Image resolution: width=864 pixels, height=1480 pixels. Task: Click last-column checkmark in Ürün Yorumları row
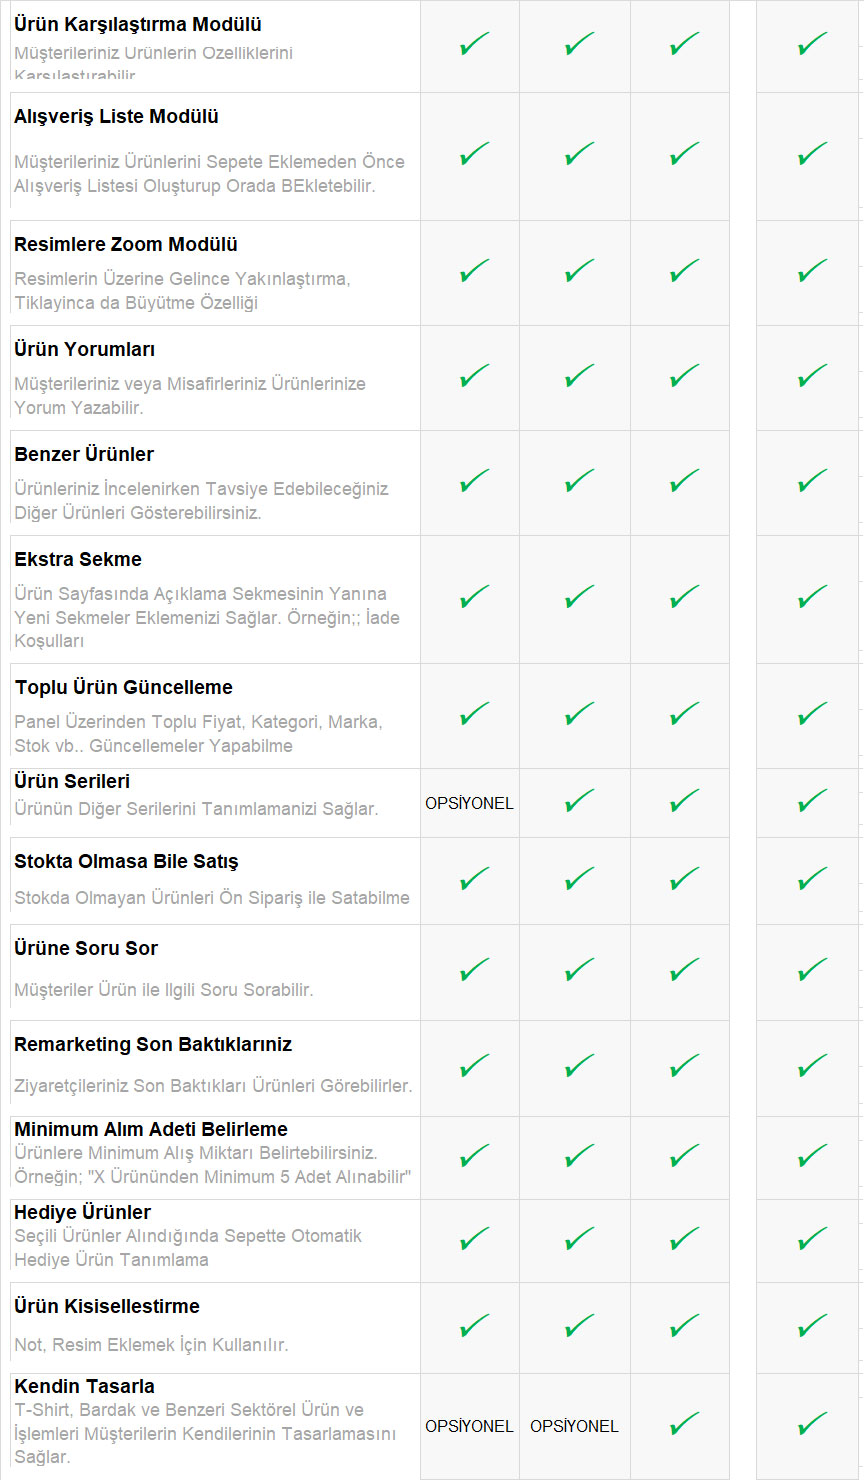pyautogui.click(x=812, y=376)
